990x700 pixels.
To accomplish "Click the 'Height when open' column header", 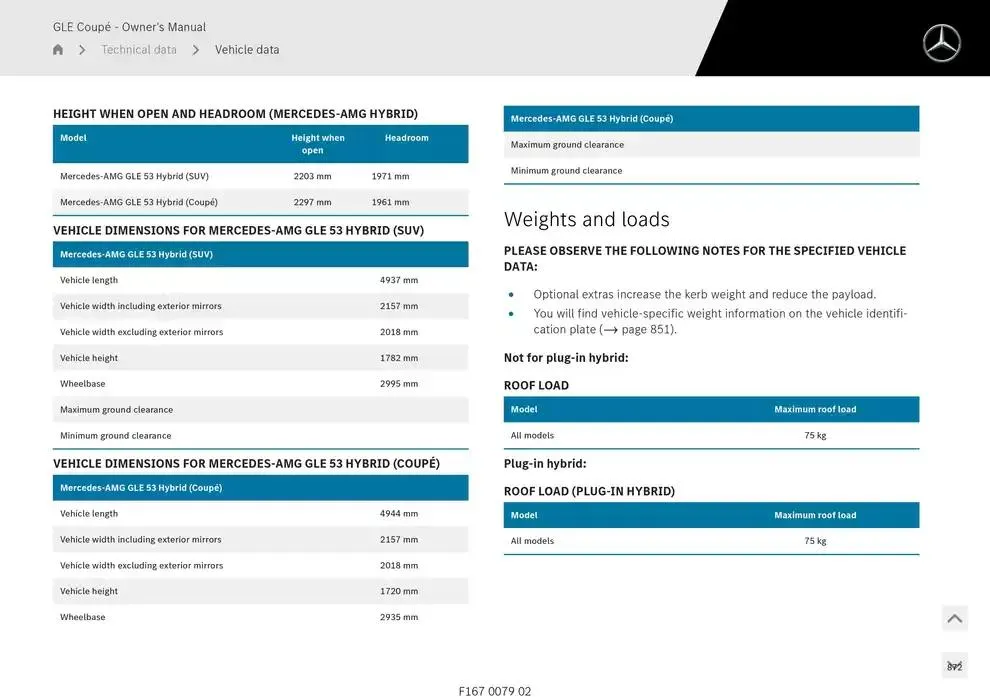I will pos(318,144).
